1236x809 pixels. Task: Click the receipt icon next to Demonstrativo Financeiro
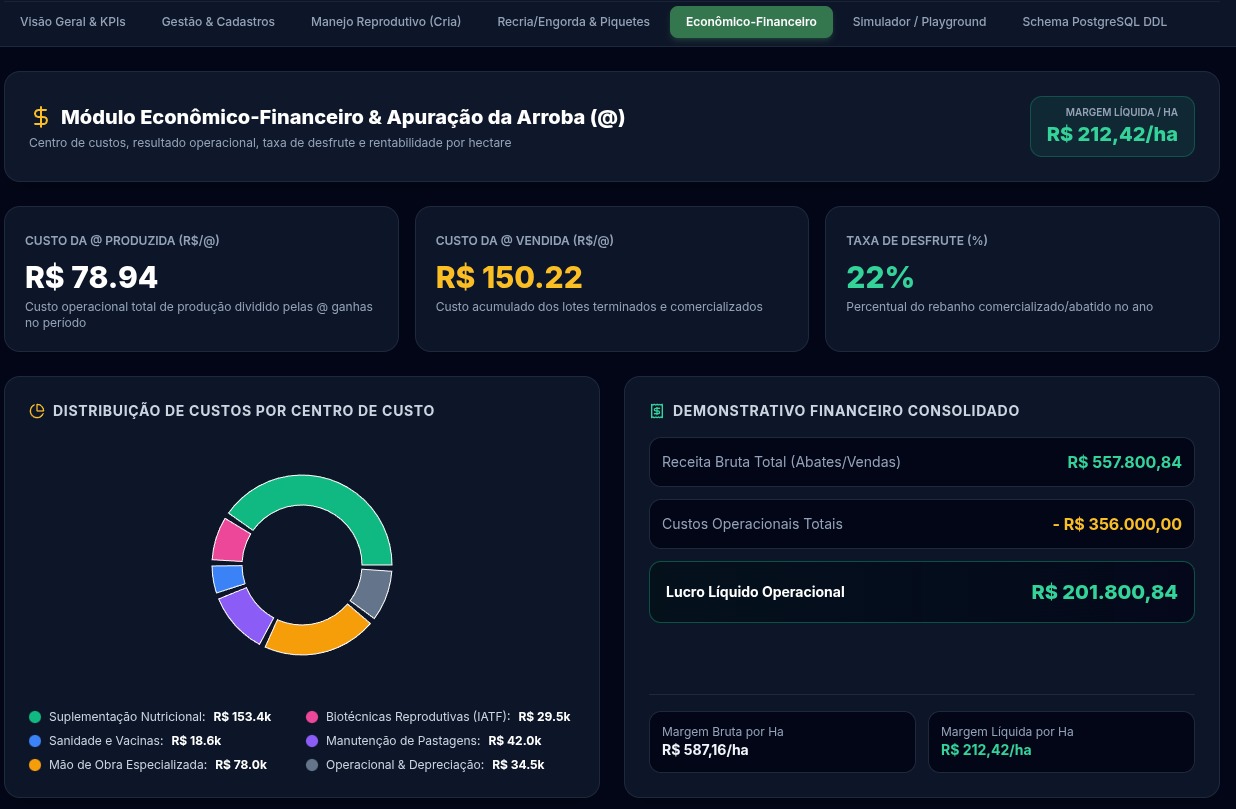(657, 411)
